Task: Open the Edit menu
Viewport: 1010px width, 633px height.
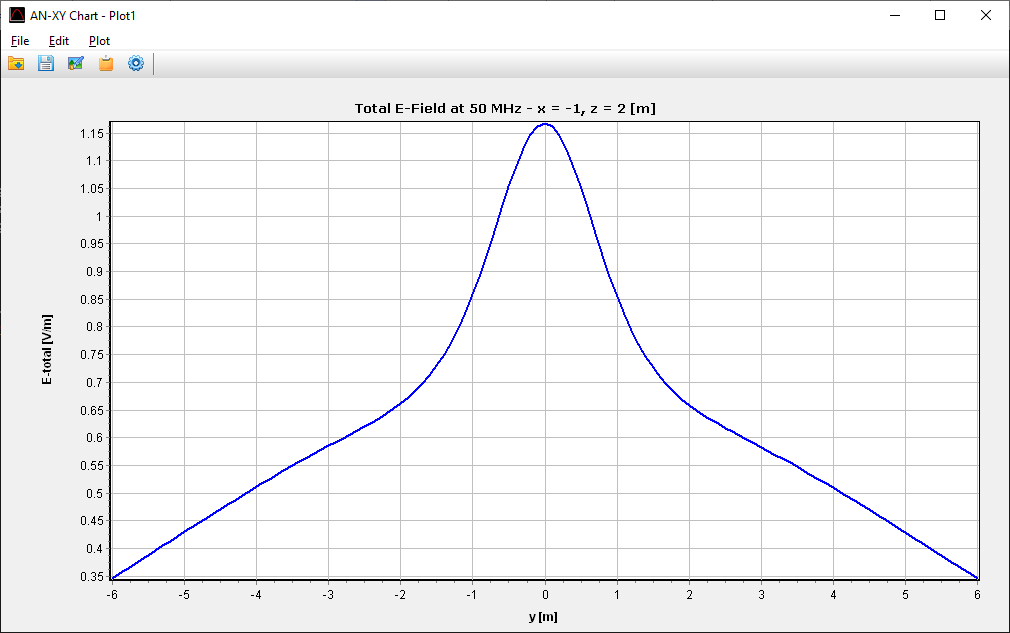Action: (59, 41)
